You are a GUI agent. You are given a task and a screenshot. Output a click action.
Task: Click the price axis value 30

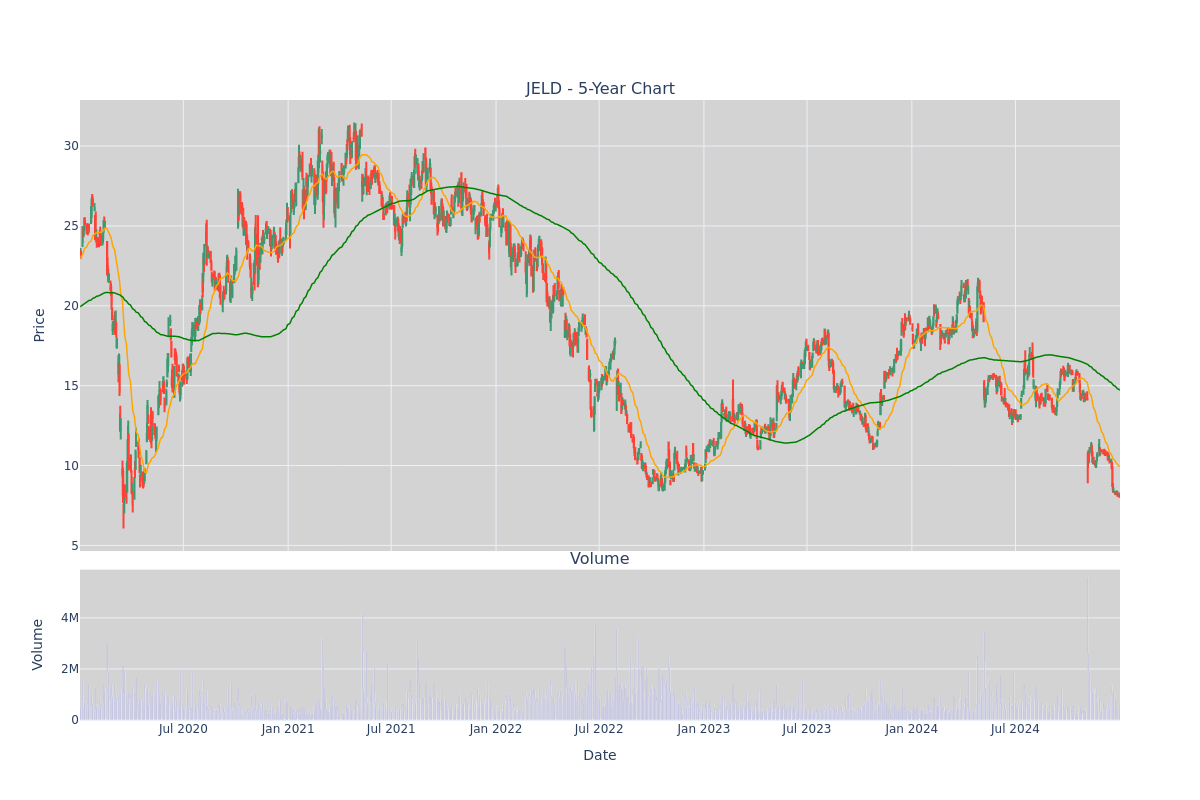71,146
